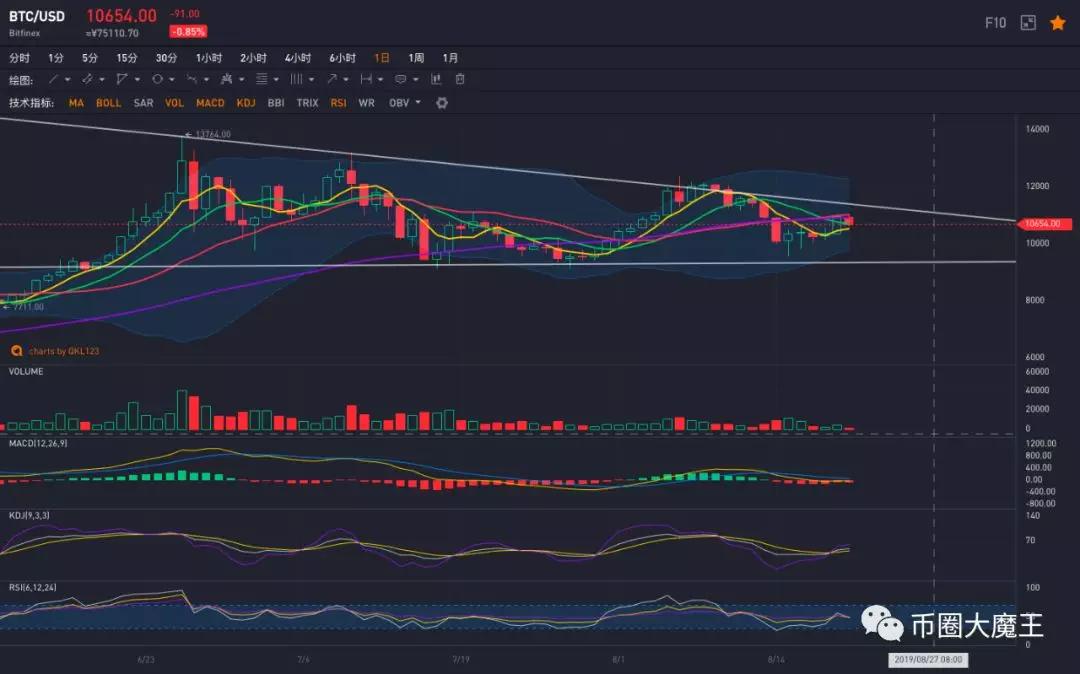The width and height of the screenshot is (1080, 674).
Task: Switch to the 6小时 timeframe
Action: [342, 58]
